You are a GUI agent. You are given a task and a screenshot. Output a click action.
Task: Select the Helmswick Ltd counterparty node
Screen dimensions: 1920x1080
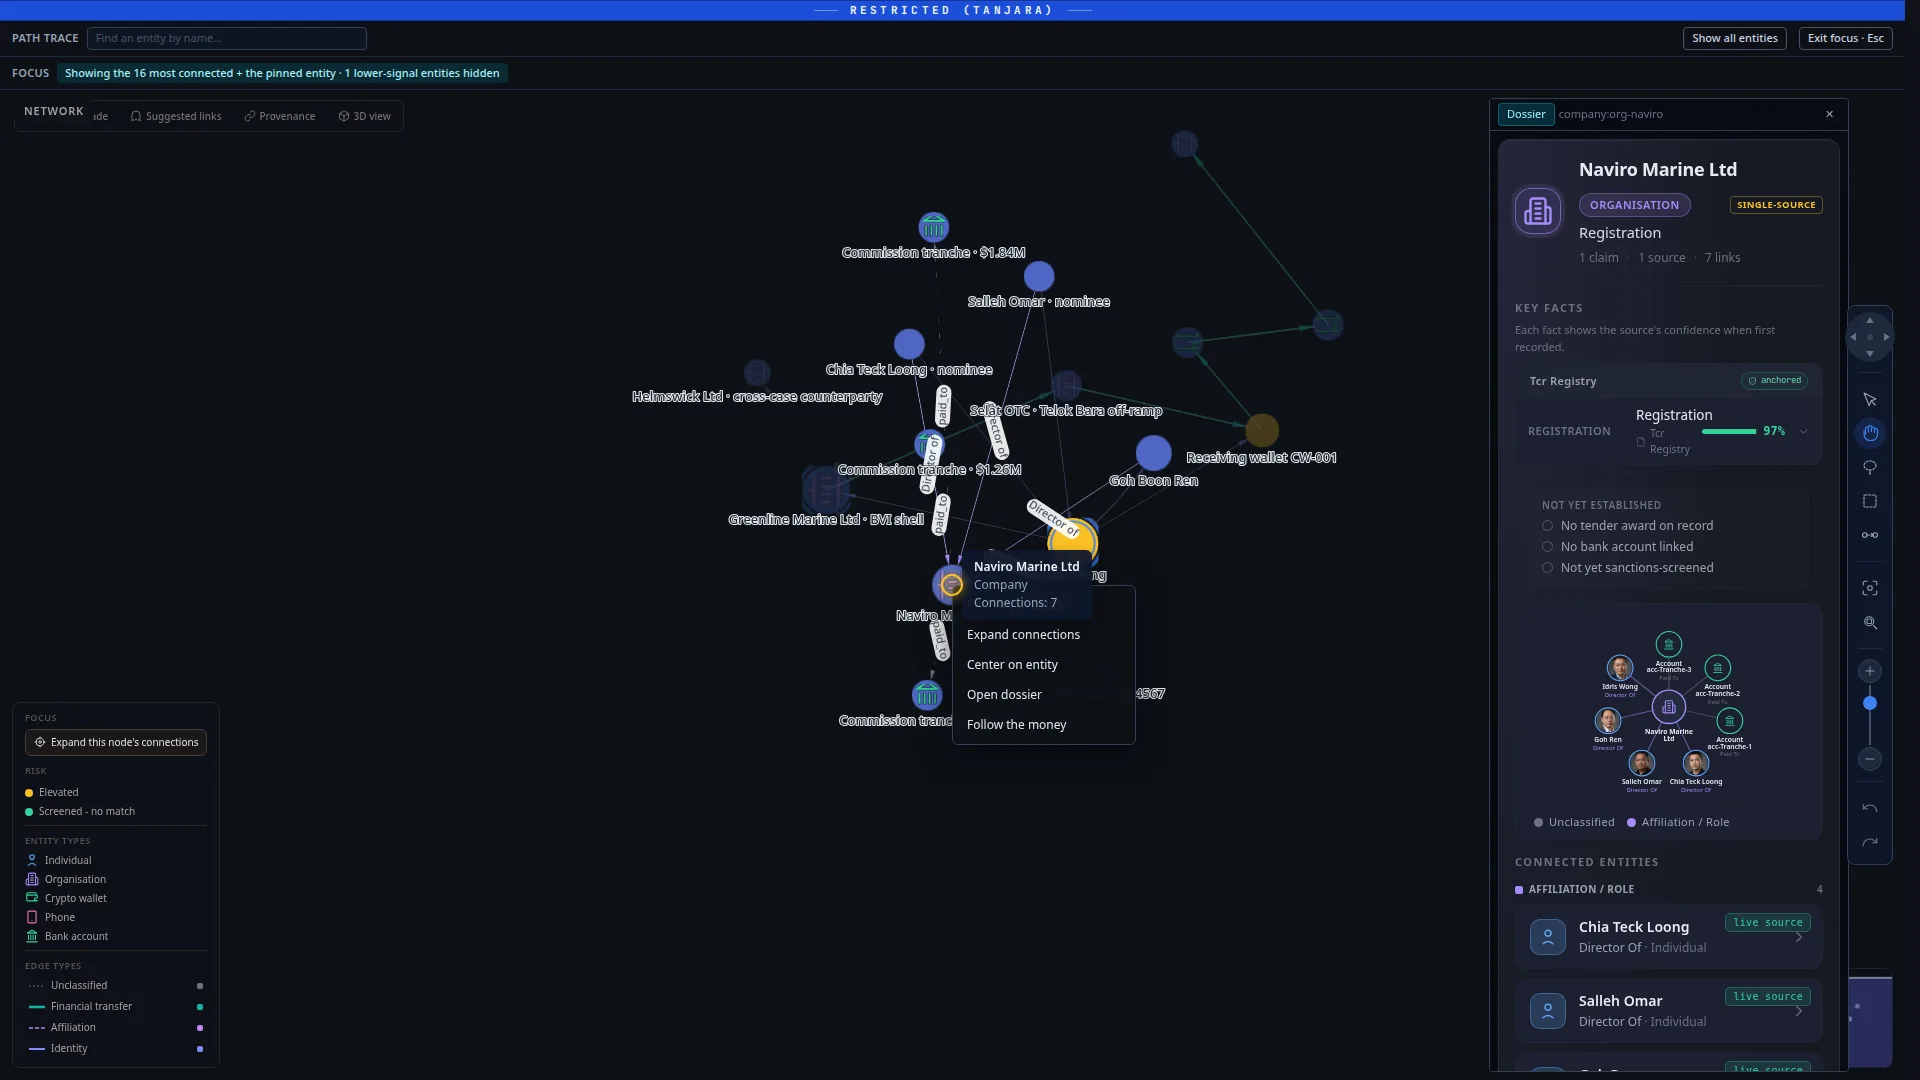(757, 373)
